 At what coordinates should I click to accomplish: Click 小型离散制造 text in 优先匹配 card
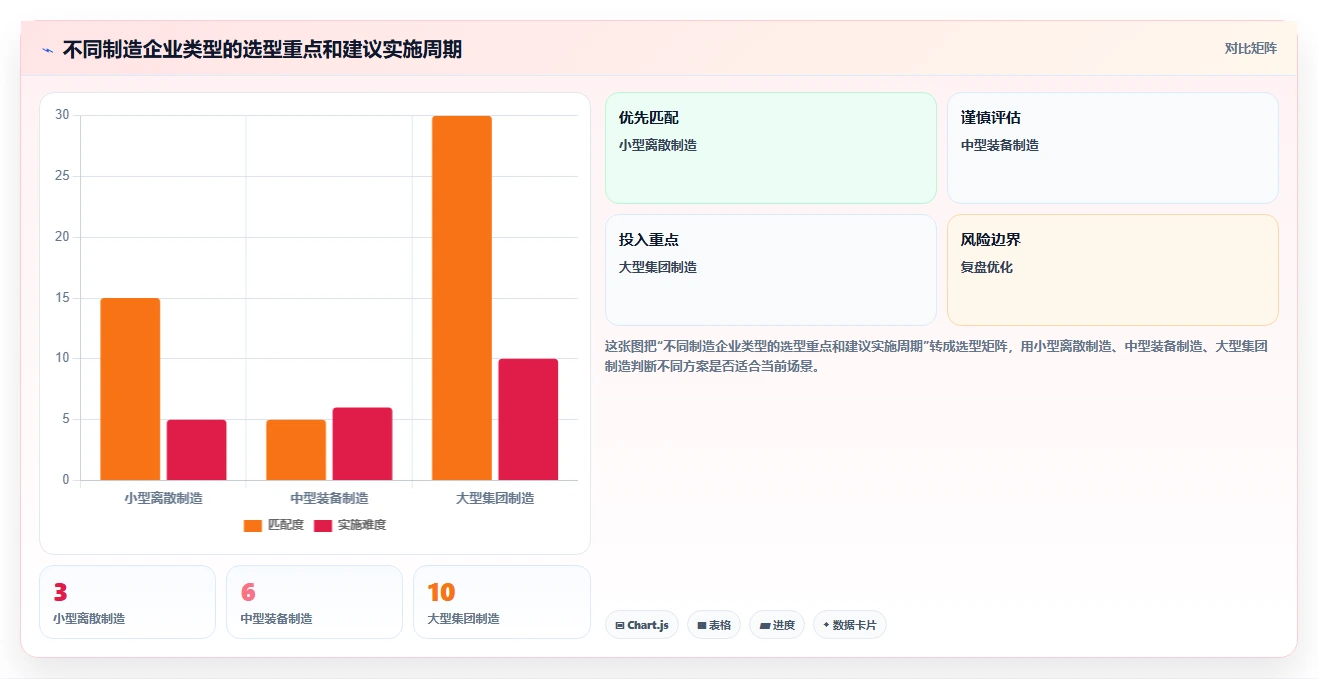(658, 145)
